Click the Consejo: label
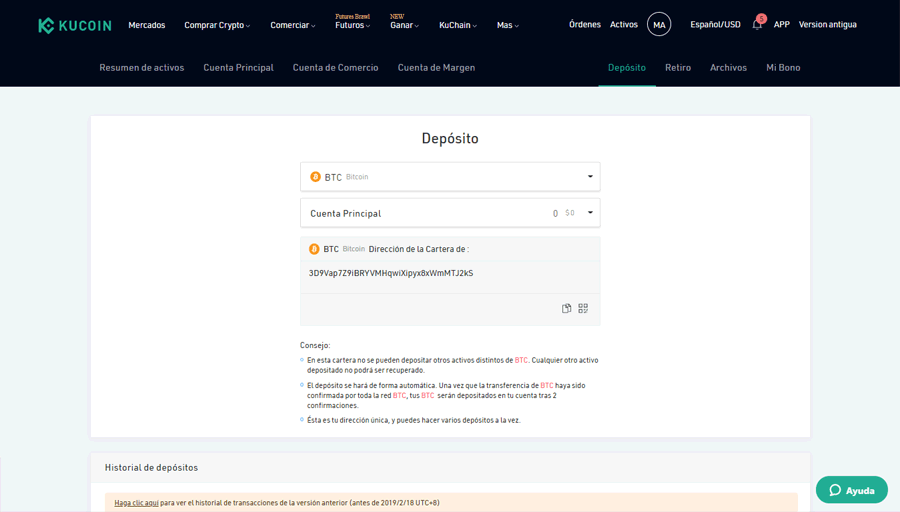Image resolution: width=900 pixels, height=512 pixels. tap(315, 346)
